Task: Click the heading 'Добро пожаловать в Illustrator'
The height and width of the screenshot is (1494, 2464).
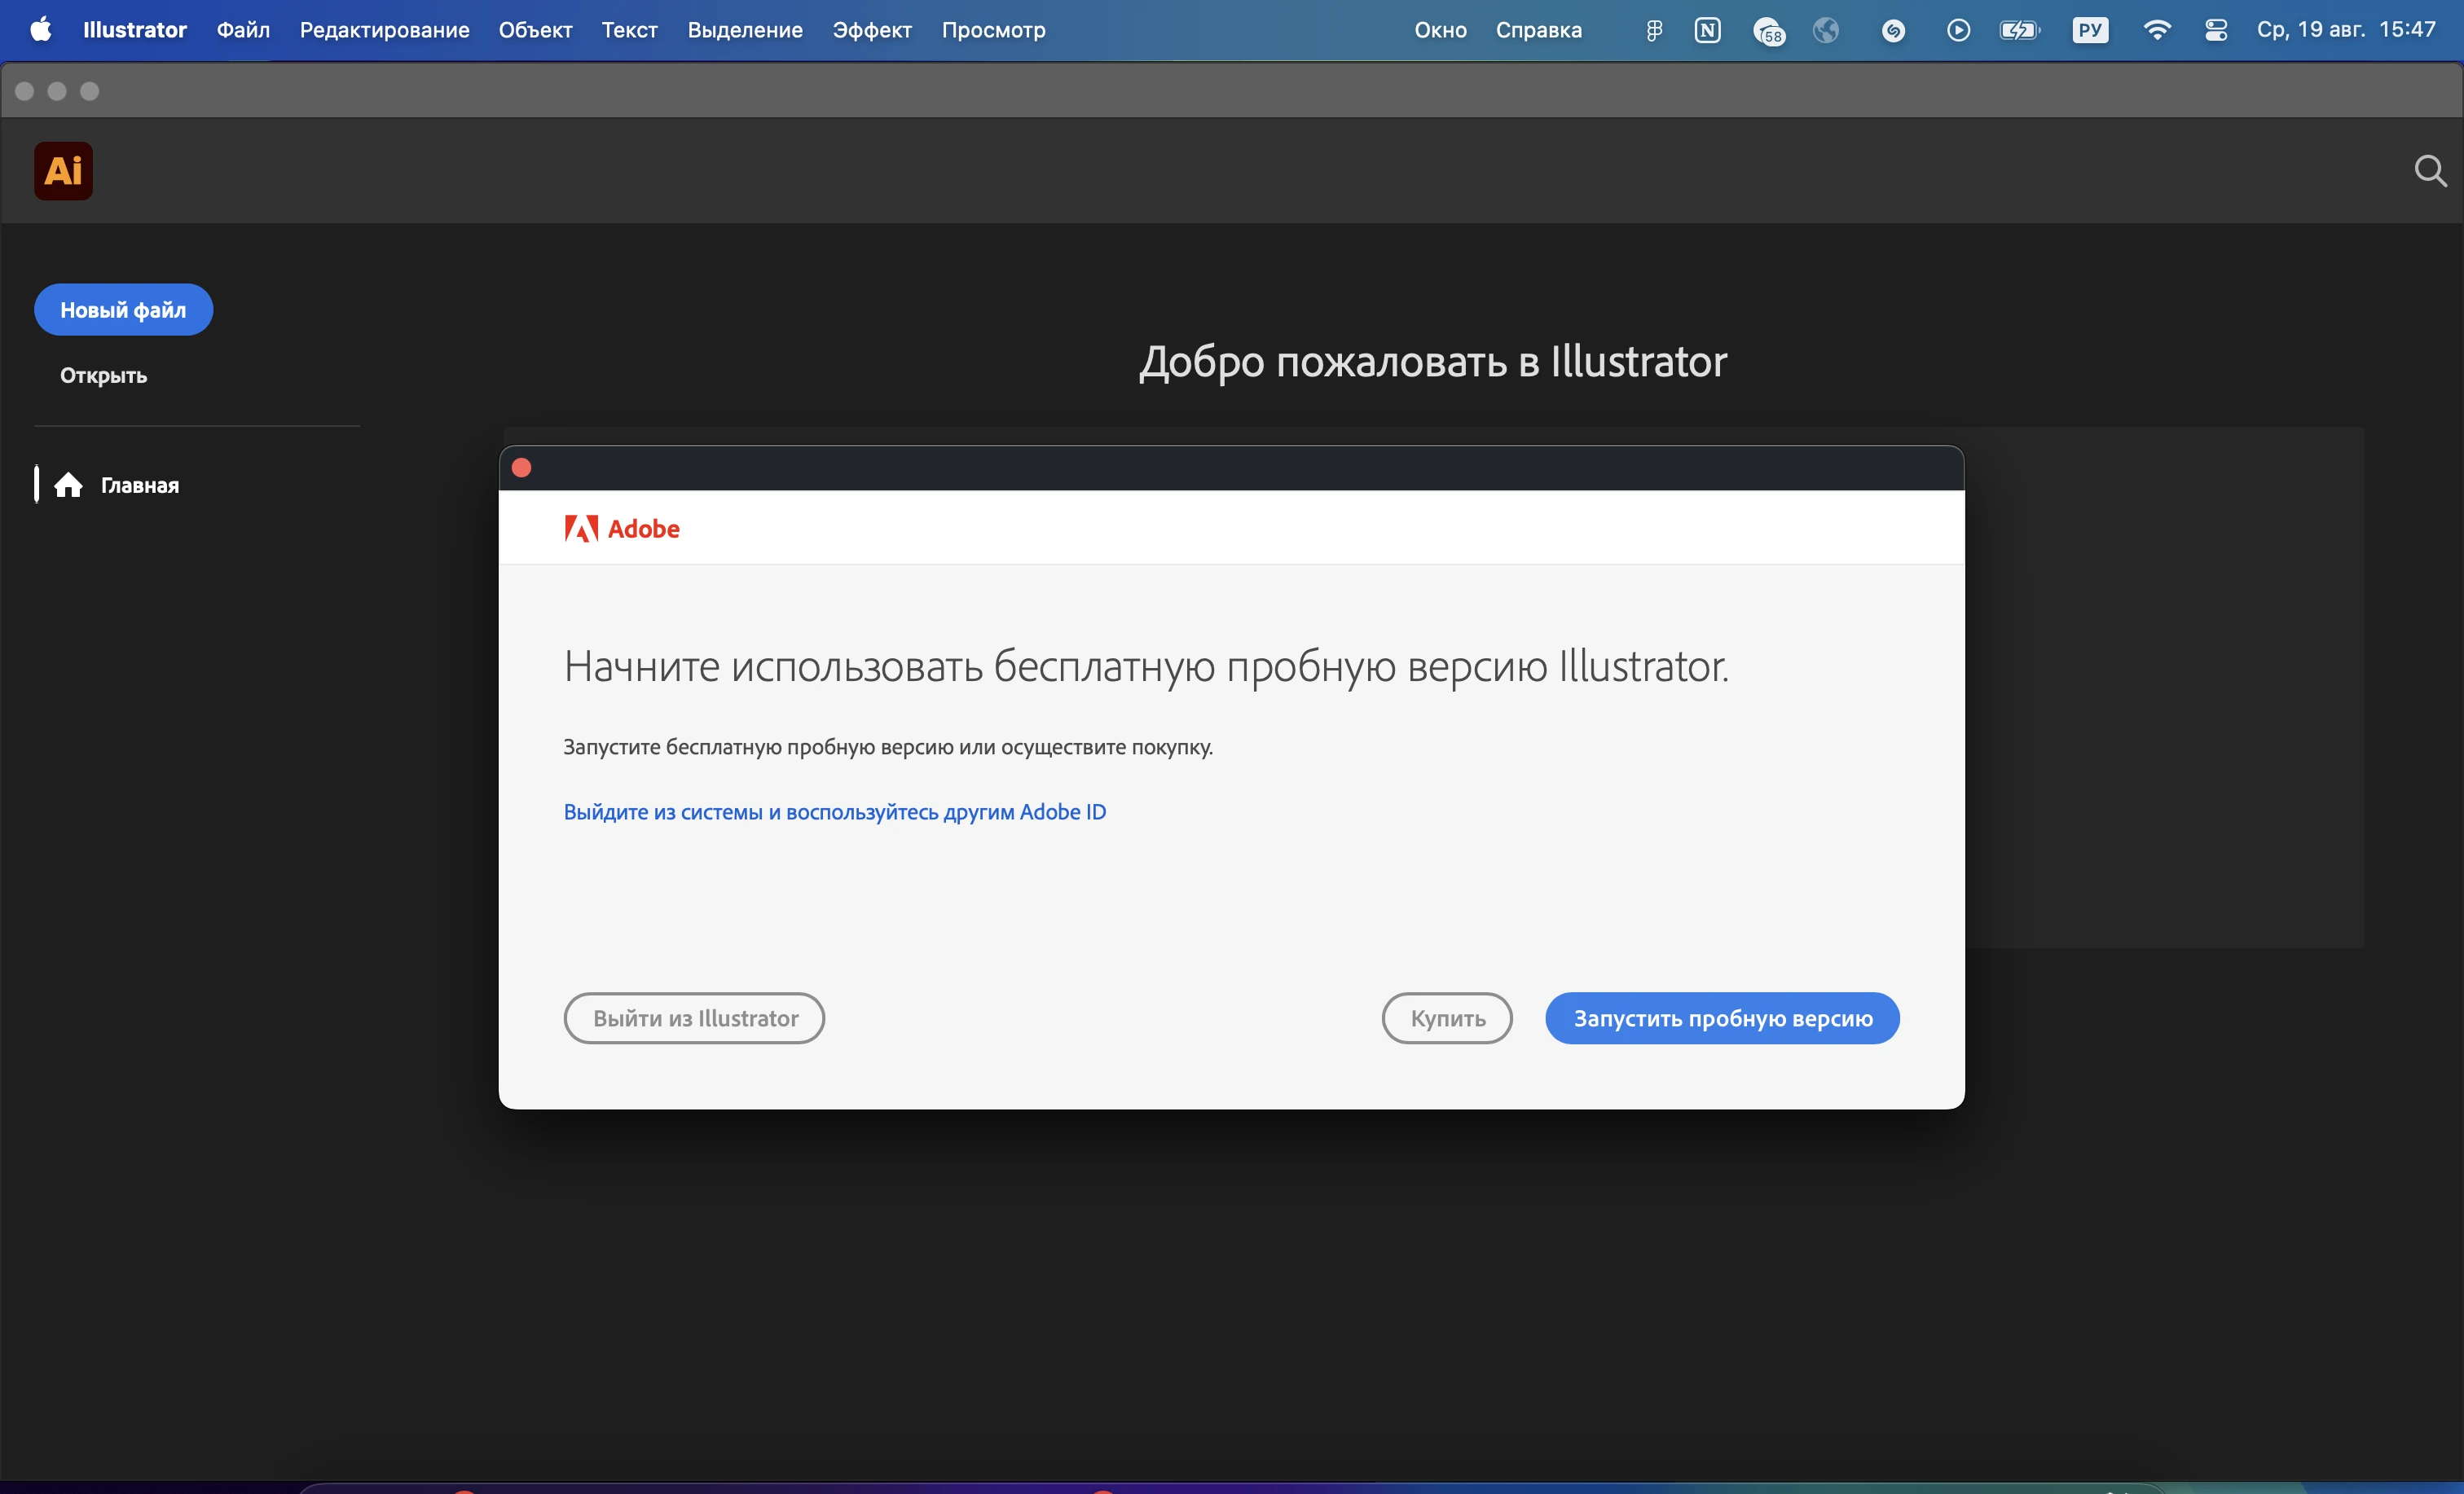Action: (1433, 361)
